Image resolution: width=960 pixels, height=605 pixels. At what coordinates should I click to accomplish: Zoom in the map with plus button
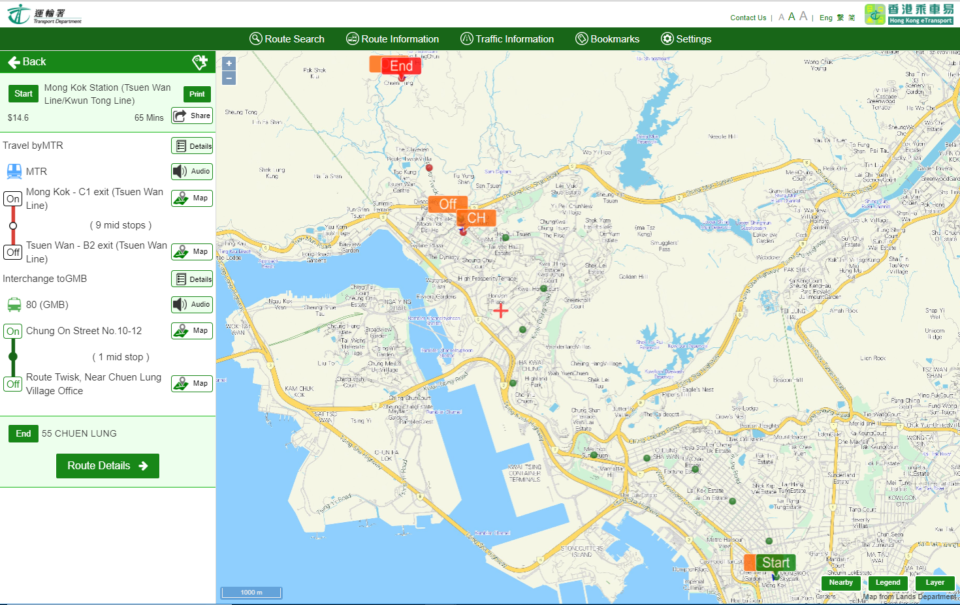tap(229, 63)
